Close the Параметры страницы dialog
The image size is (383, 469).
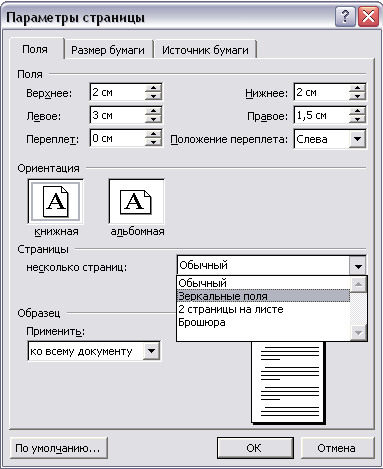368,17
